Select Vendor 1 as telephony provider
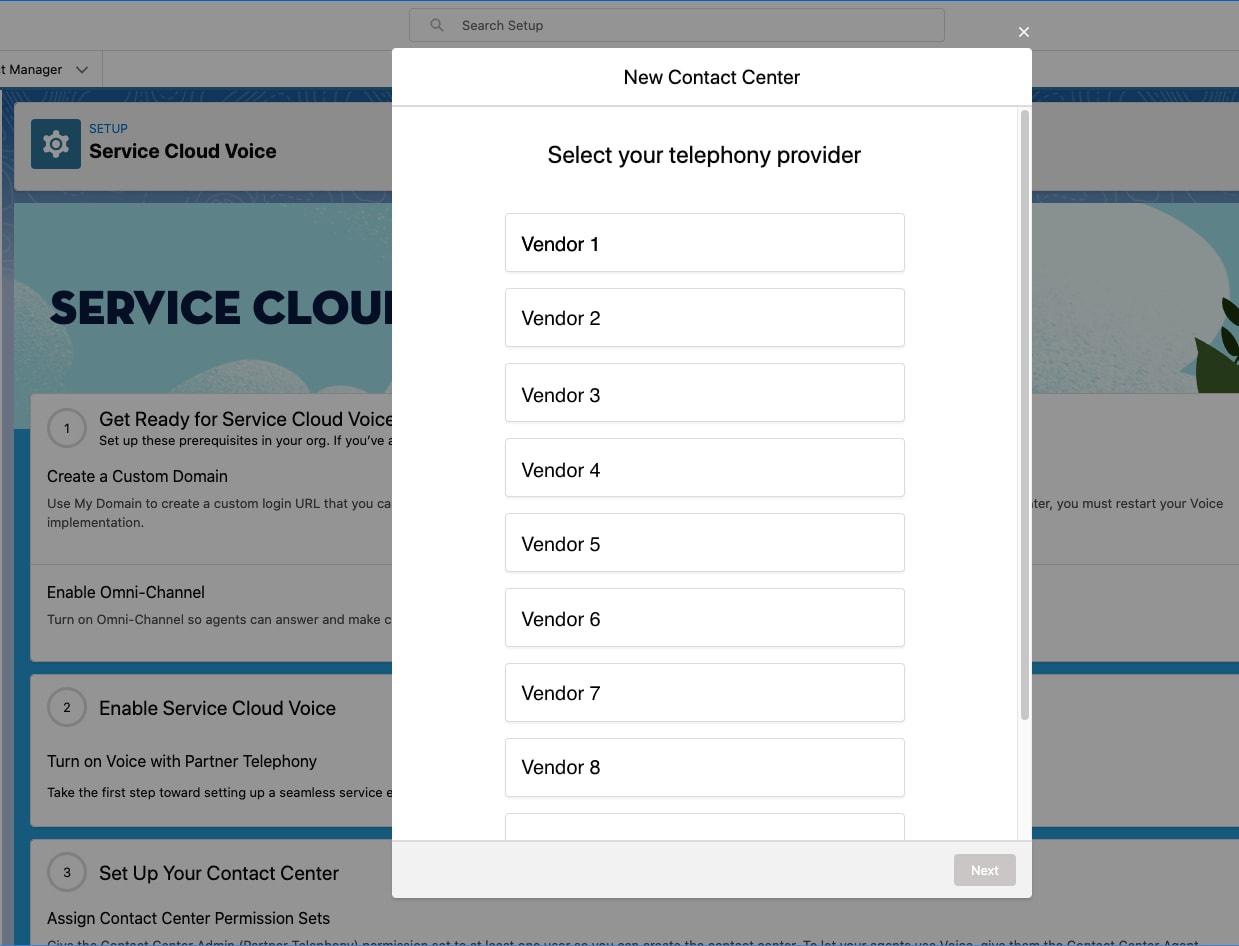 (x=704, y=243)
